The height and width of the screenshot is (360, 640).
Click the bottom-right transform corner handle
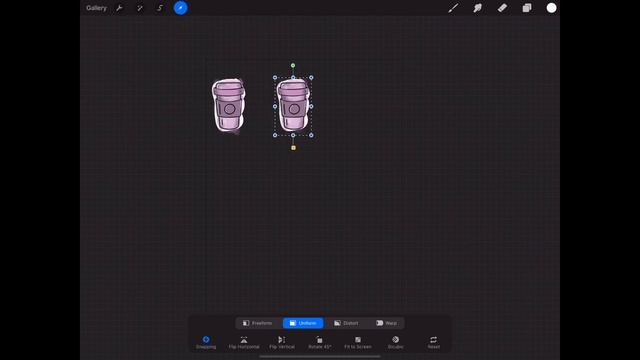[x=311, y=135]
